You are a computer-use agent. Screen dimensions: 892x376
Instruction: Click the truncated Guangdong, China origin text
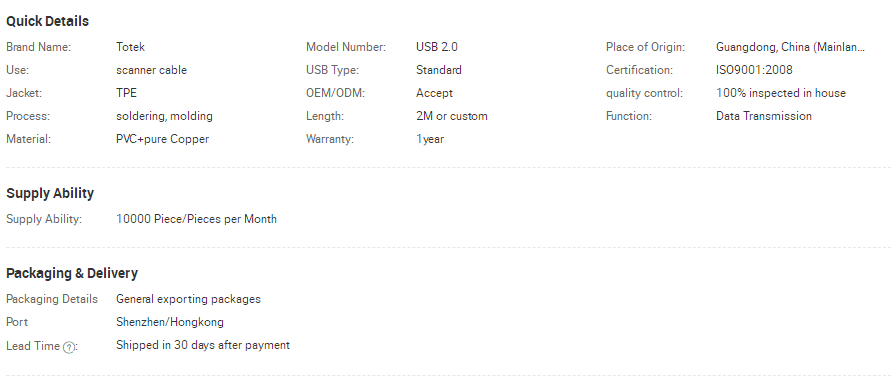(x=790, y=47)
